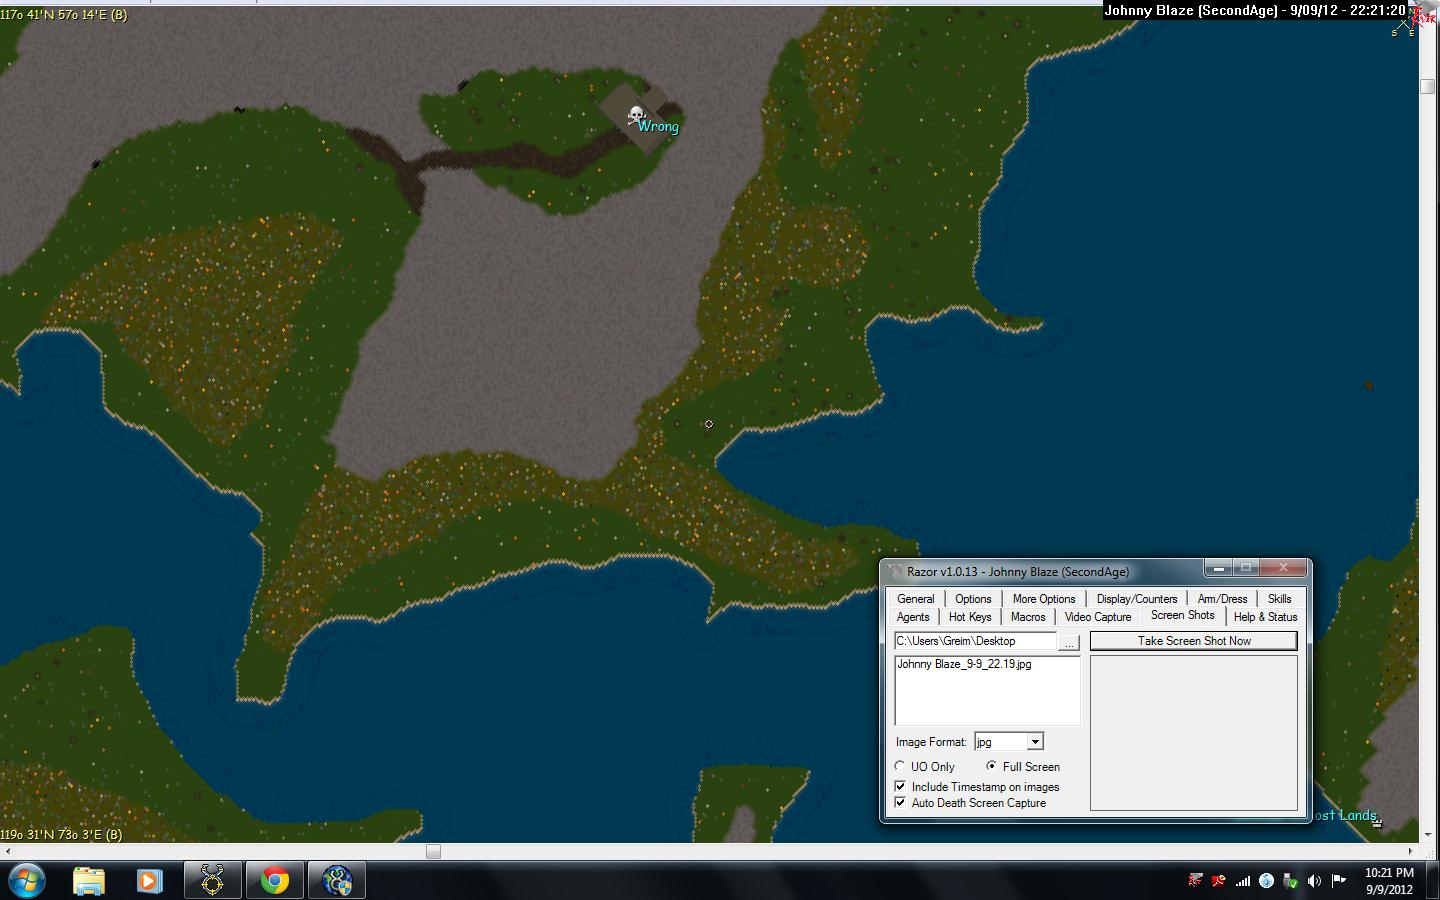Open the Windows Explorer folder icon

pos(89,880)
